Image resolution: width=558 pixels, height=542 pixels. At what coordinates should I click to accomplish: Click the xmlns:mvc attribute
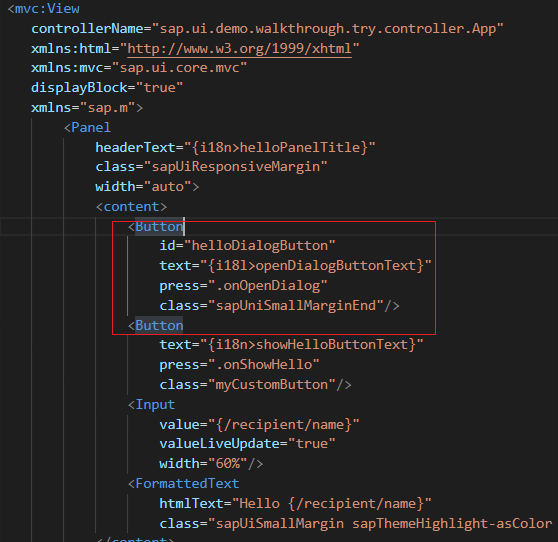139,68
